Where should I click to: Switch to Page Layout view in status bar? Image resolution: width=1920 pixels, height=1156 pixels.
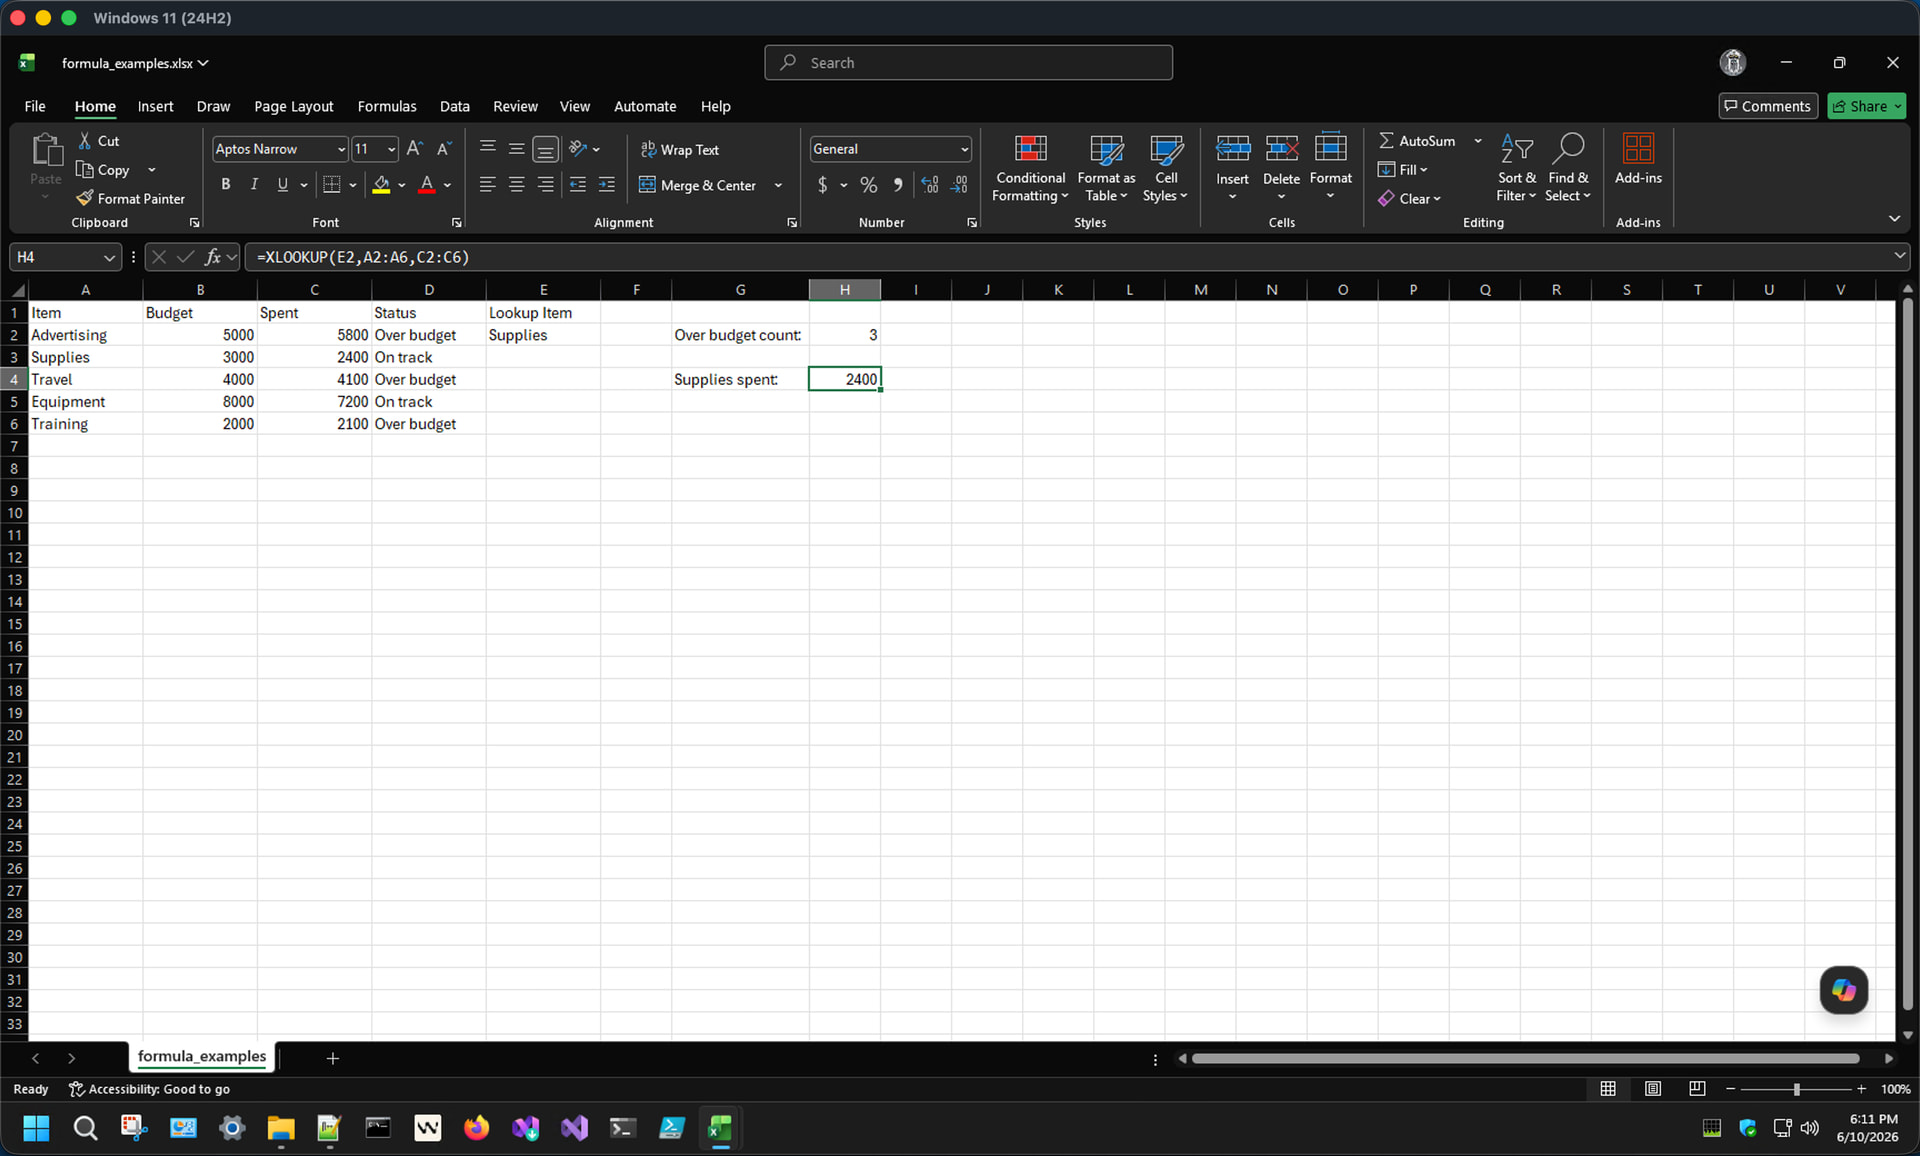[1652, 1089]
